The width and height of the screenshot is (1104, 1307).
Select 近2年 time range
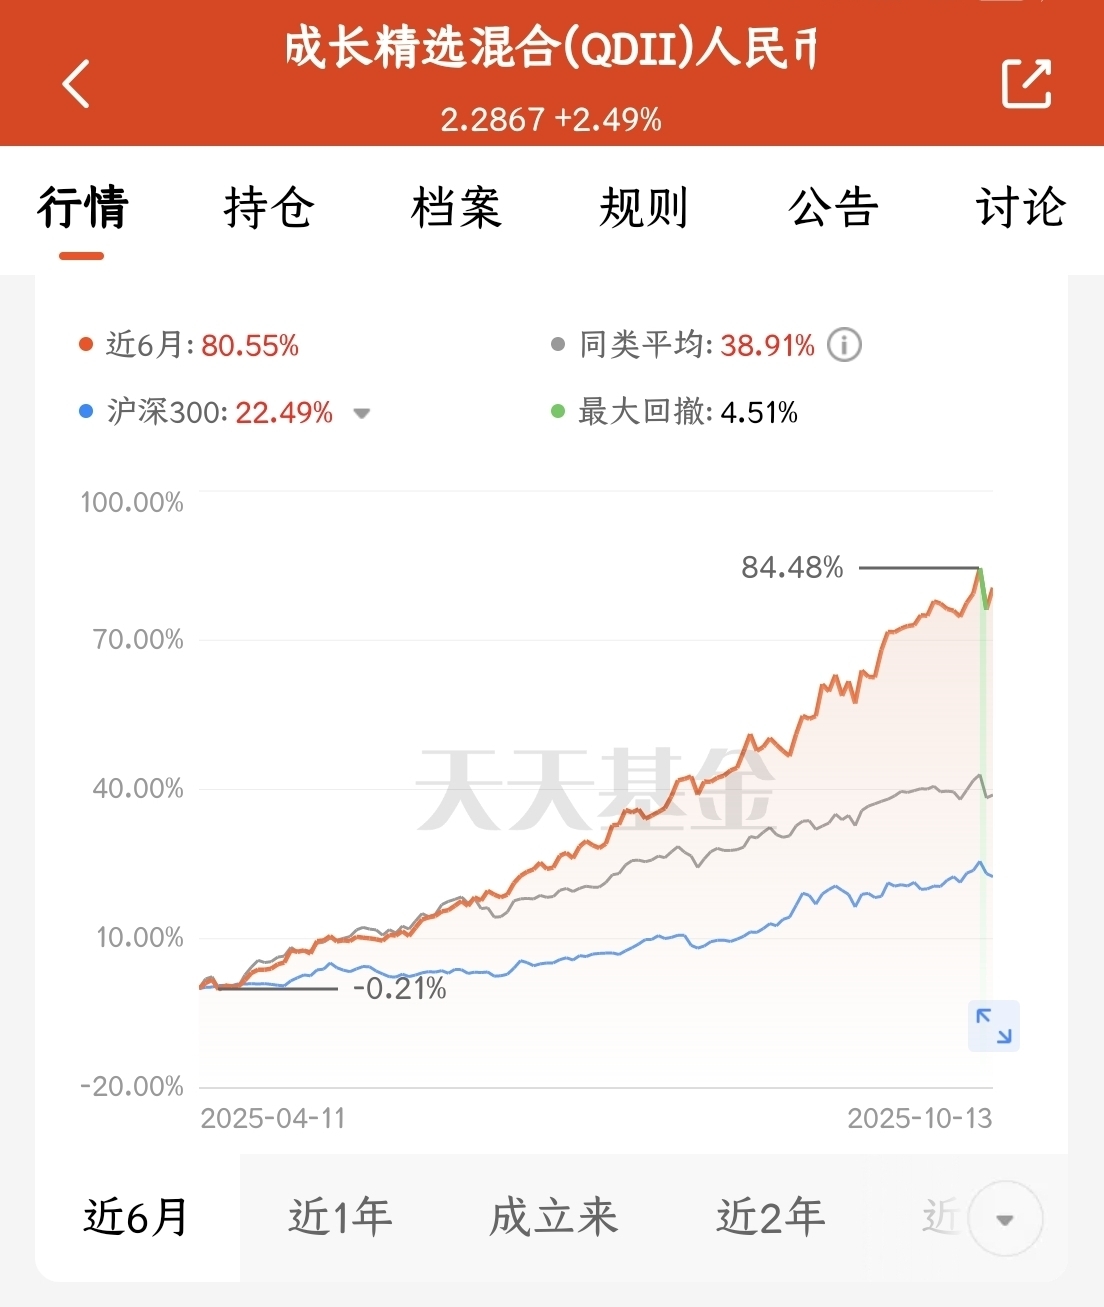pyautogui.click(x=770, y=1217)
